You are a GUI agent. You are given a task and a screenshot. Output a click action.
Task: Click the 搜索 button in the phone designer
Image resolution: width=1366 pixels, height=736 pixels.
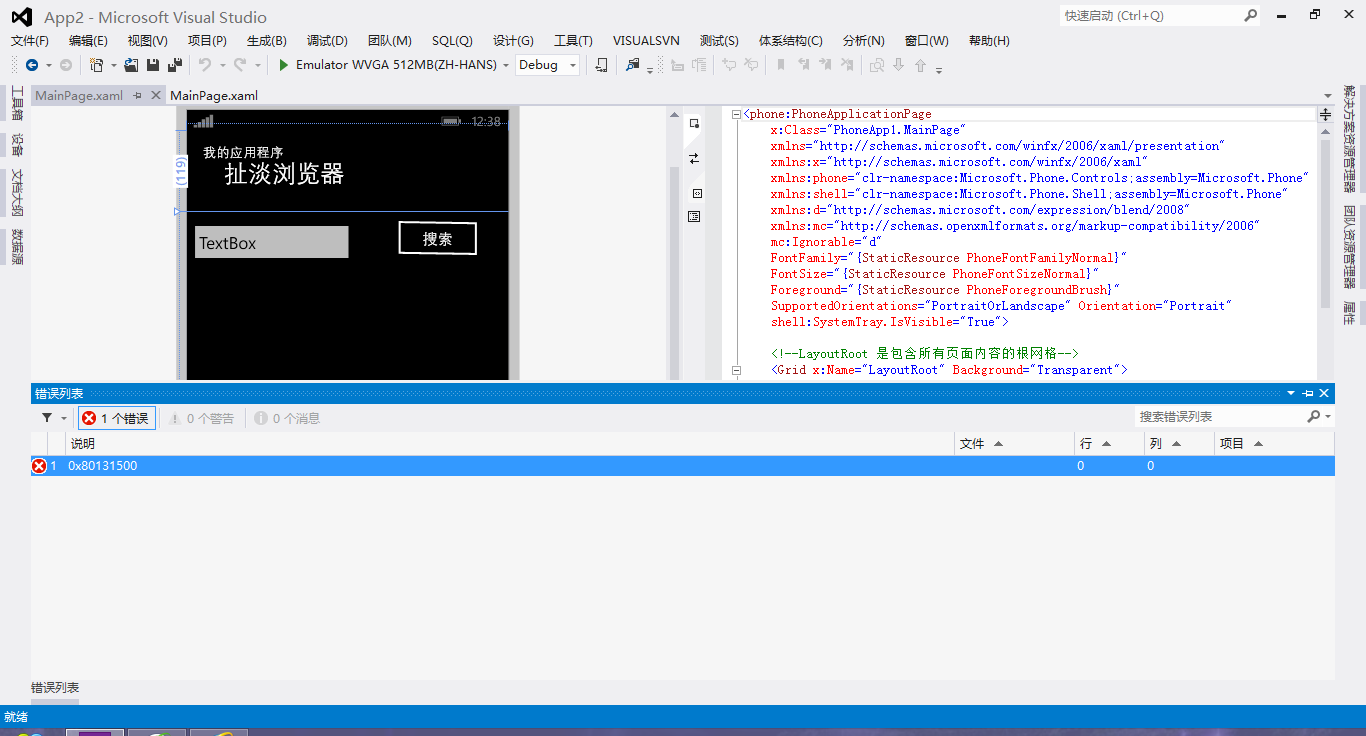437,238
